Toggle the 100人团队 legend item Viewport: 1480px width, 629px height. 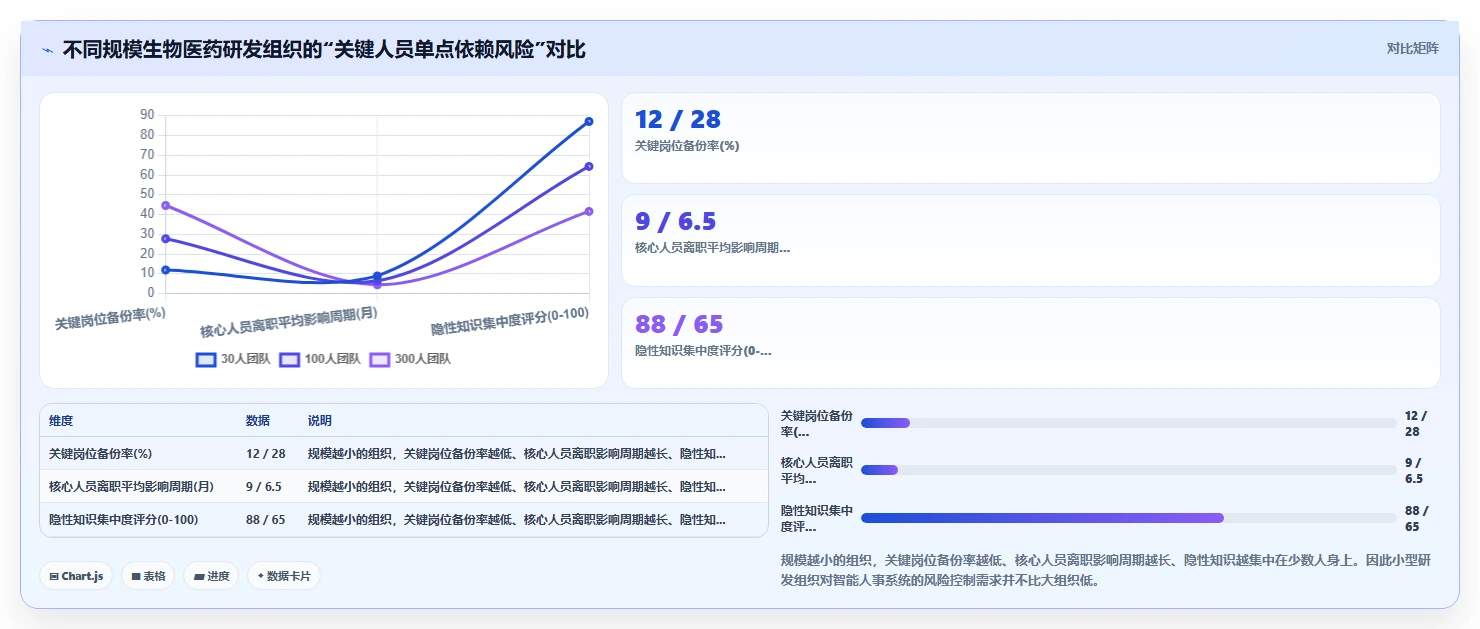click(x=320, y=360)
